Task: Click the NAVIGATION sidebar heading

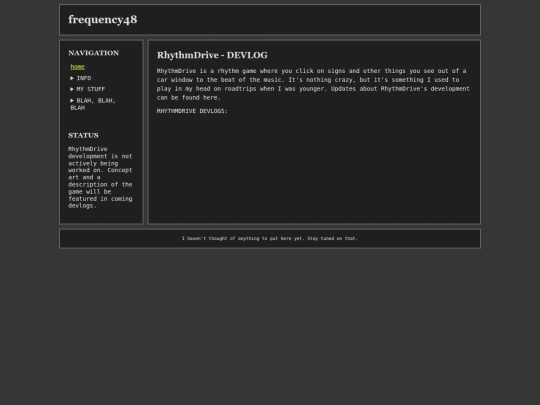Action: click(x=93, y=53)
